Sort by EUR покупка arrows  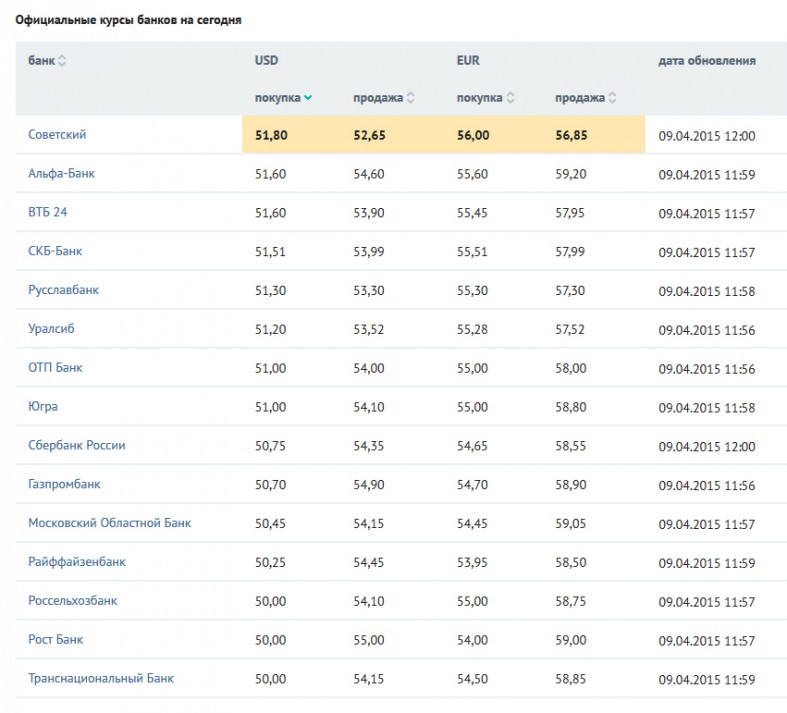pos(510,97)
